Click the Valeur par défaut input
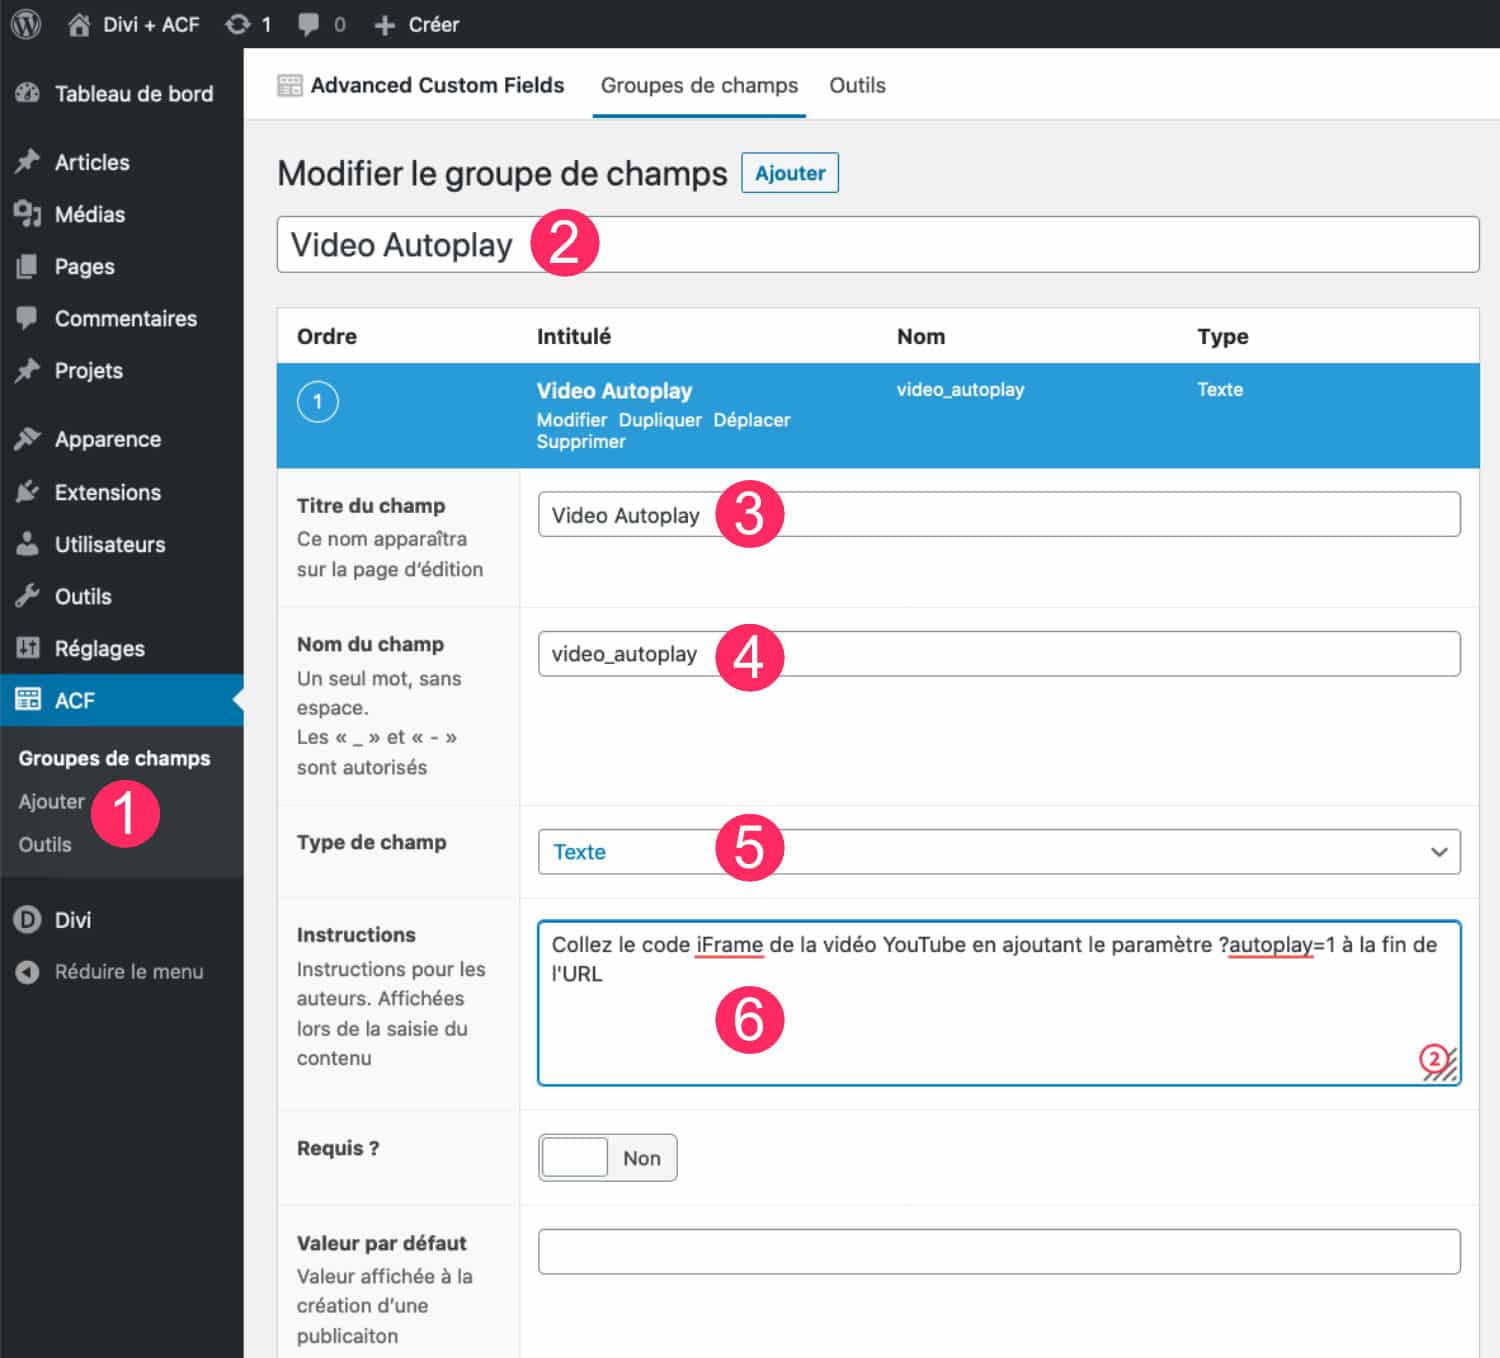Viewport: 1500px width, 1358px height. pyautogui.click(x=999, y=1251)
